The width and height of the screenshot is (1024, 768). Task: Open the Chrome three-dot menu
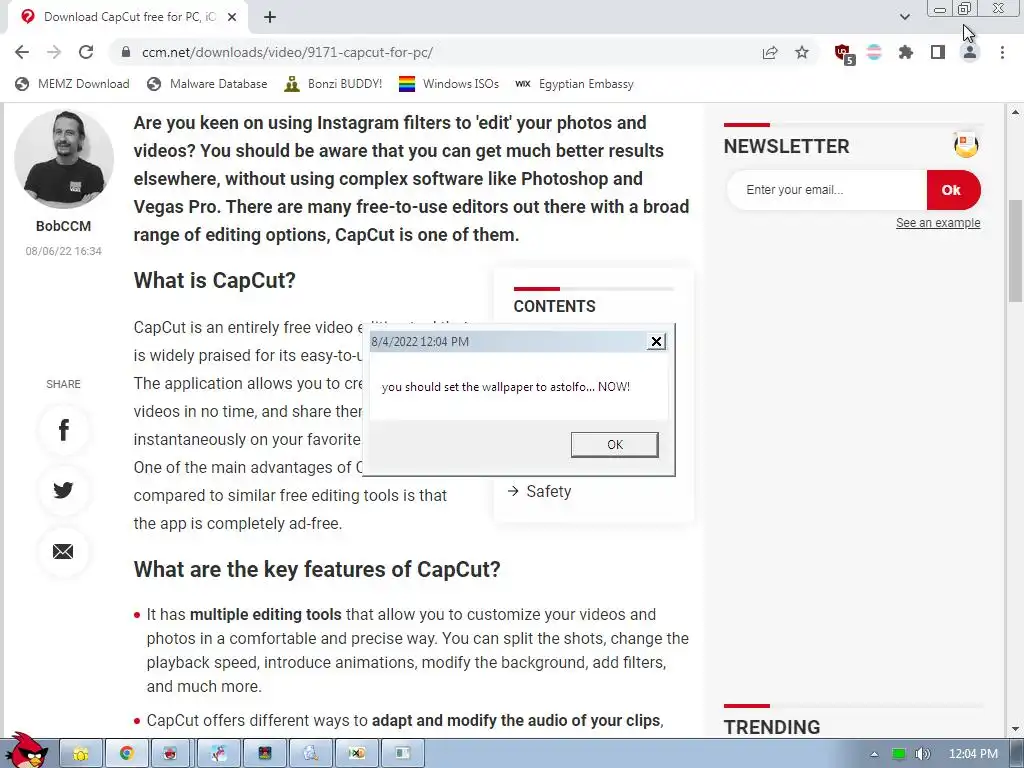pos(1002,52)
